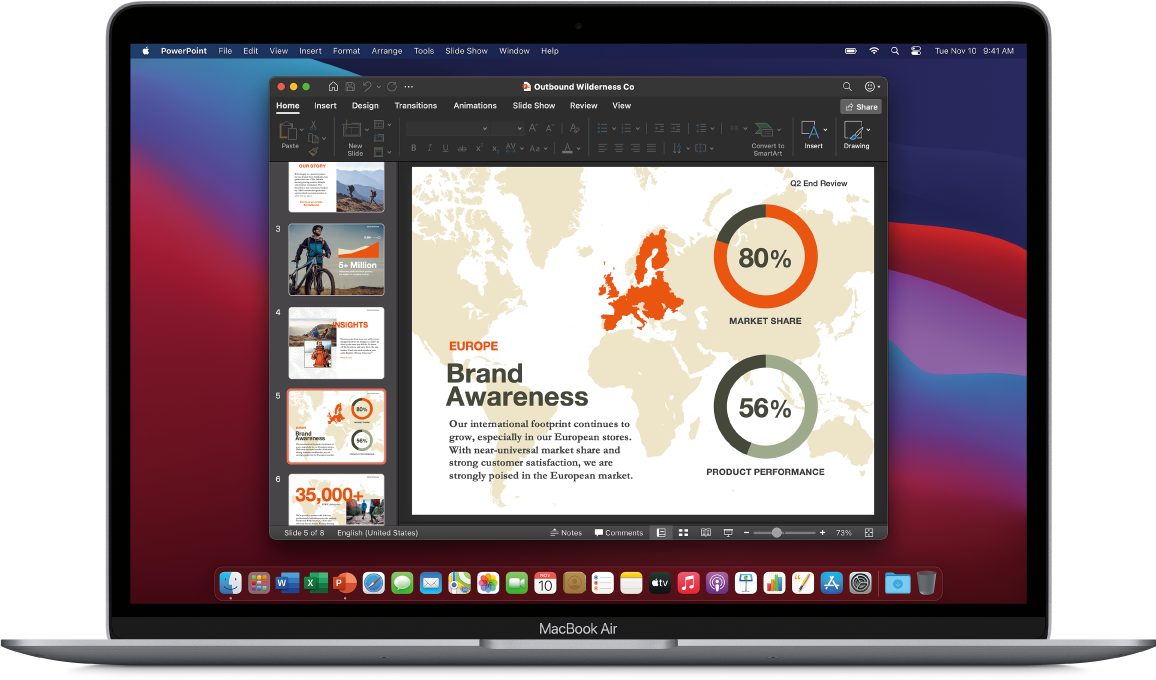The image size is (1156, 680).
Task: Center the text alignment
Action: (619, 148)
